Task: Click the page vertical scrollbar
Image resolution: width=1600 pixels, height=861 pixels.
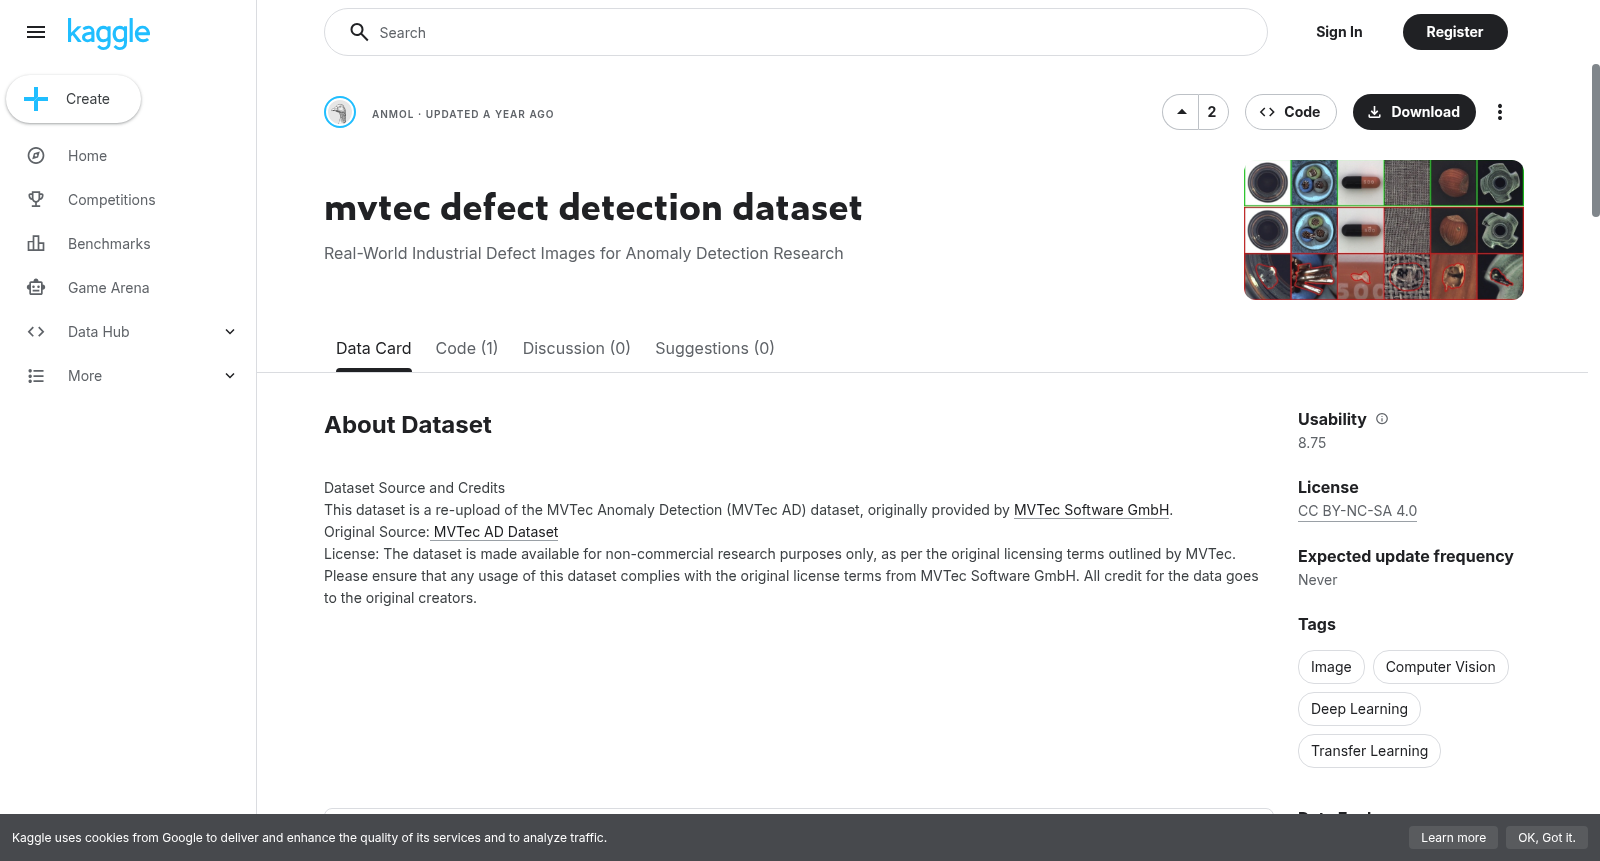Action: click(1595, 140)
